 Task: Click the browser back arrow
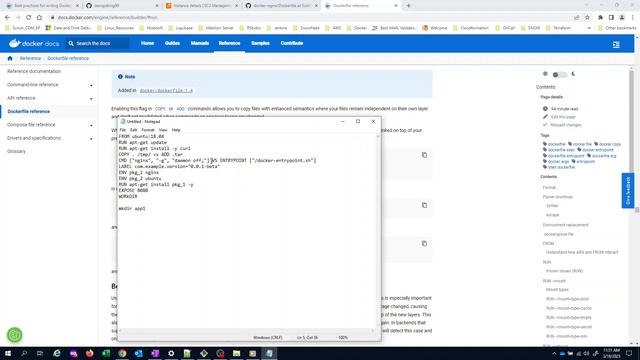coord(7,18)
